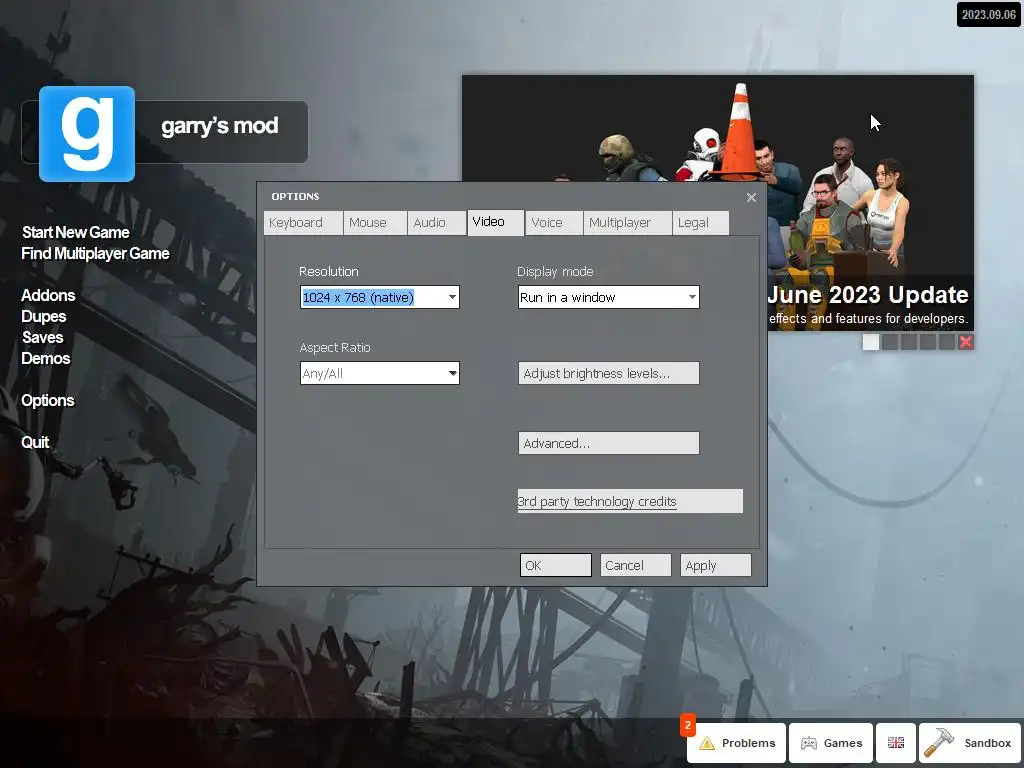Click Adjust brightness levels button
Screen dimensions: 1024x768
point(609,373)
